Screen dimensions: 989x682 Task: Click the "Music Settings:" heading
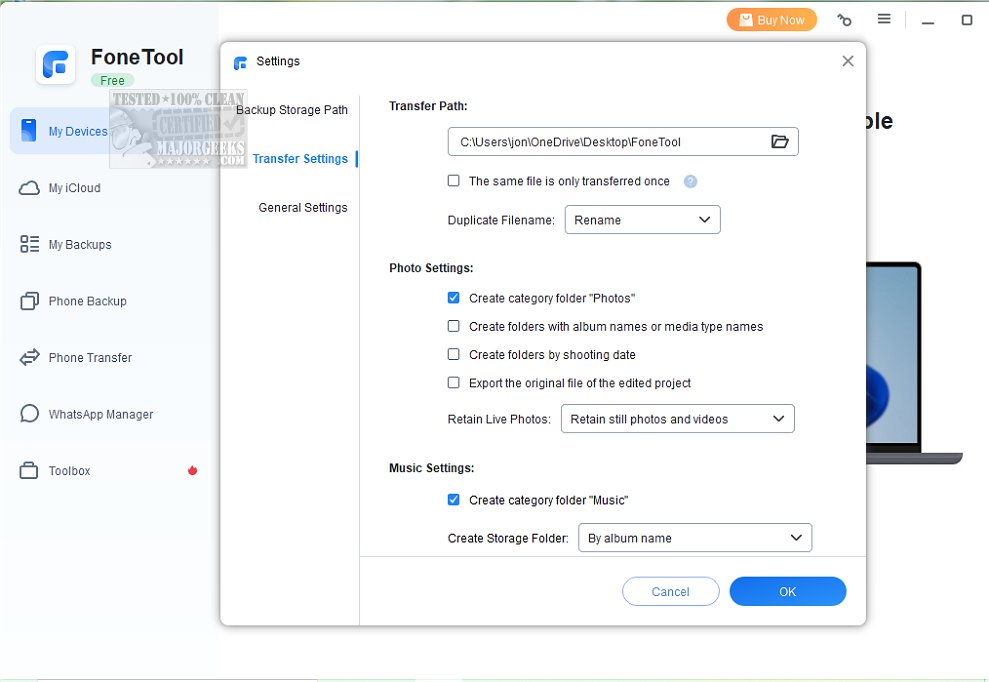(x=431, y=468)
